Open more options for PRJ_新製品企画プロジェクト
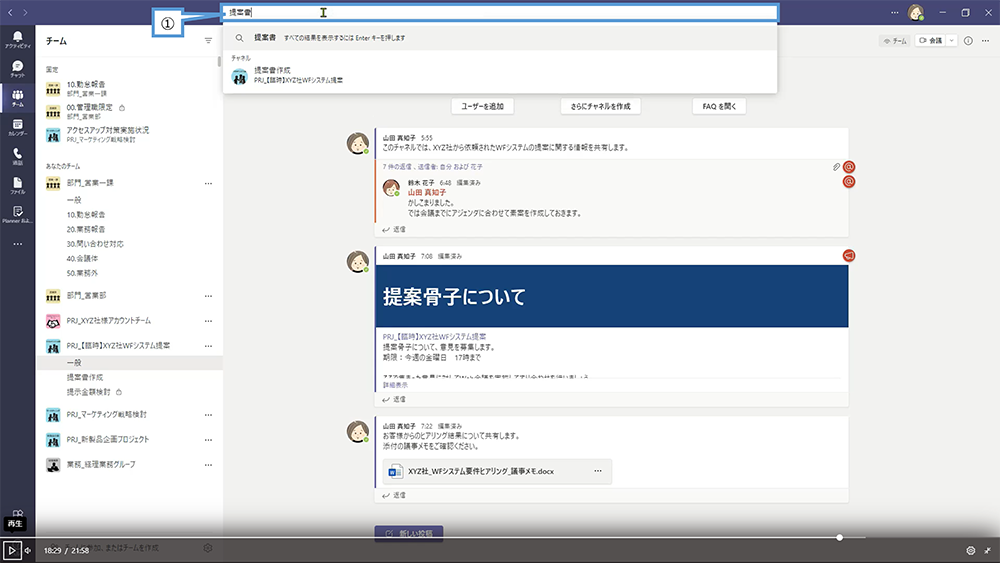1000x563 pixels. (x=208, y=439)
